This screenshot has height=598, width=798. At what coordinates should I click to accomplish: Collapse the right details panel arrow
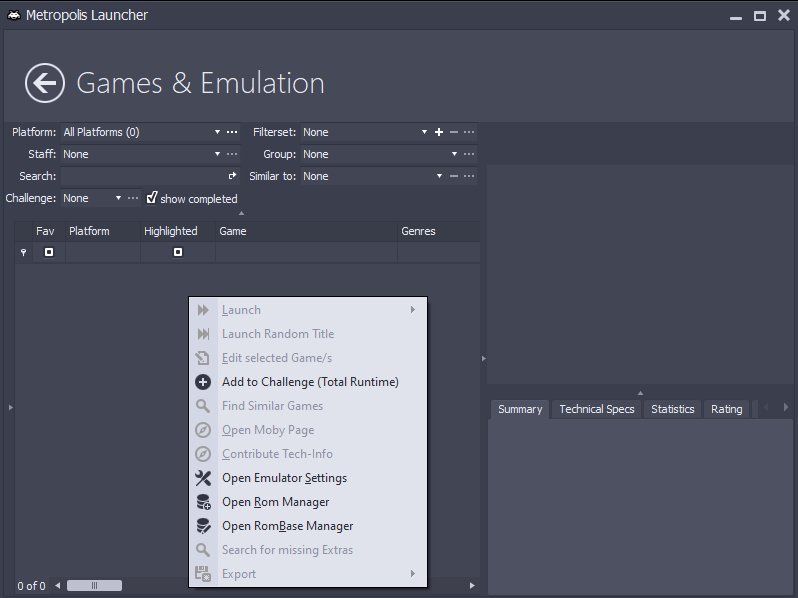click(x=483, y=358)
